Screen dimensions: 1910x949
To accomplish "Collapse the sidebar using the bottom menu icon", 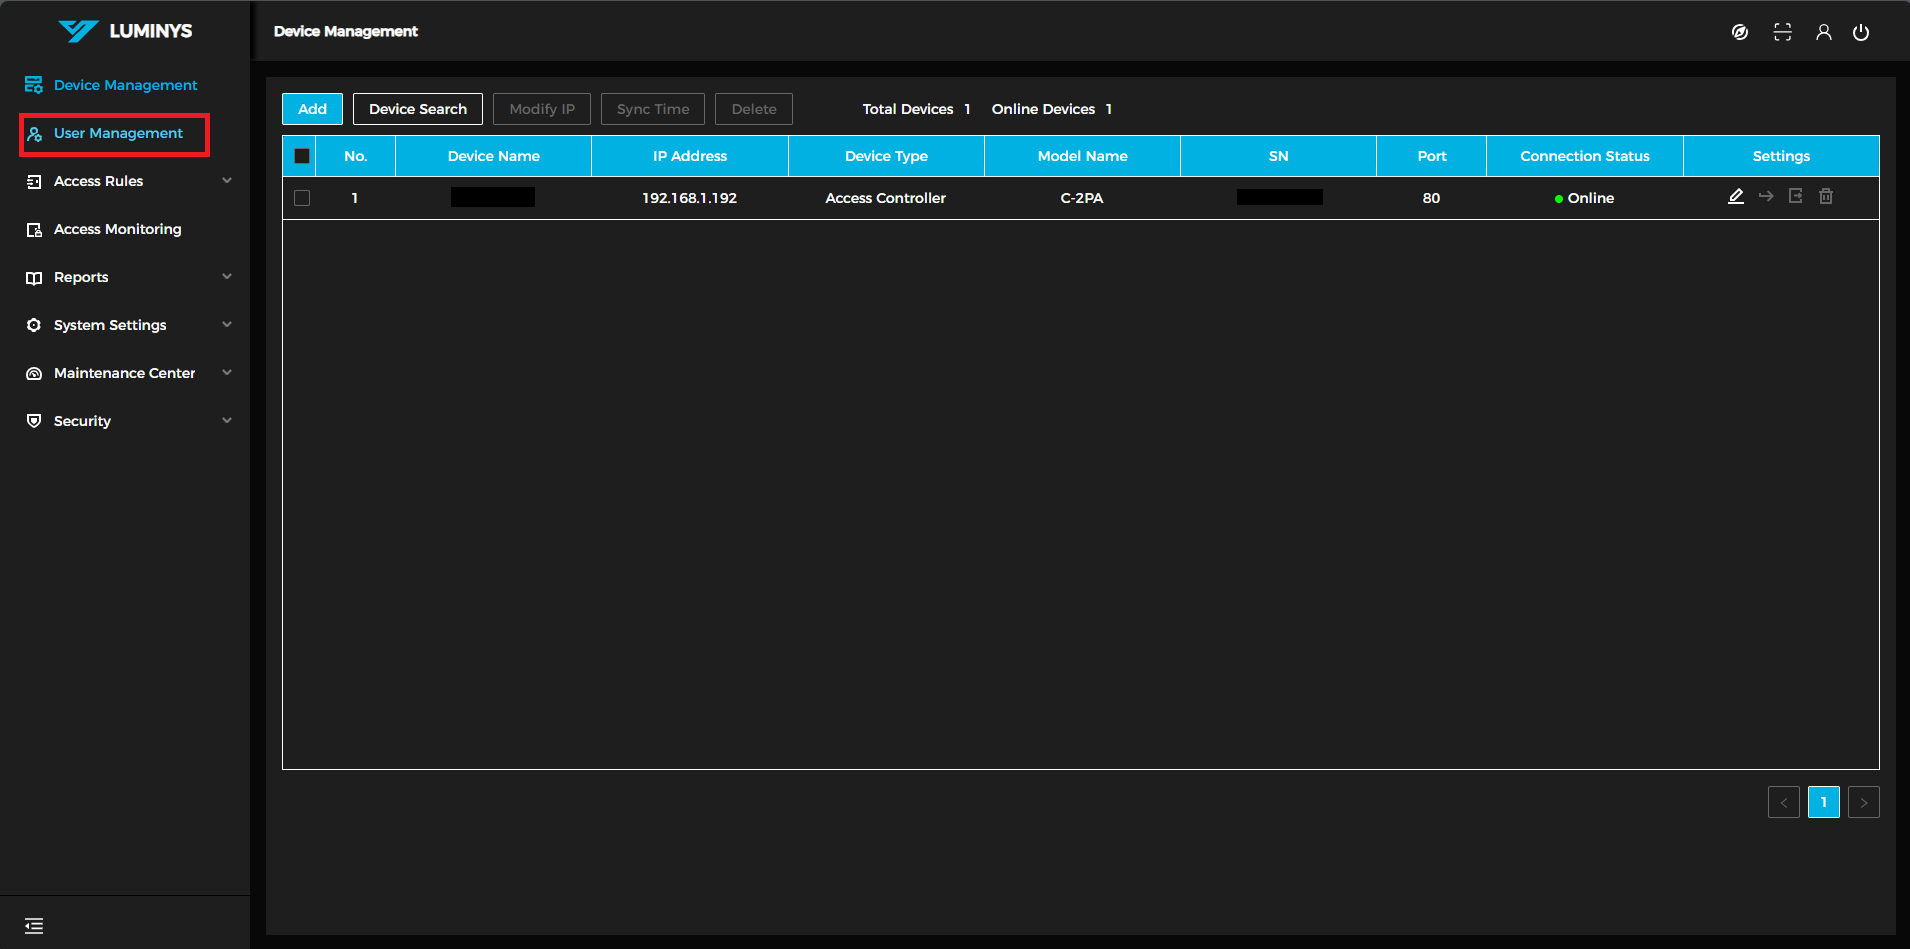I will click(x=34, y=926).
